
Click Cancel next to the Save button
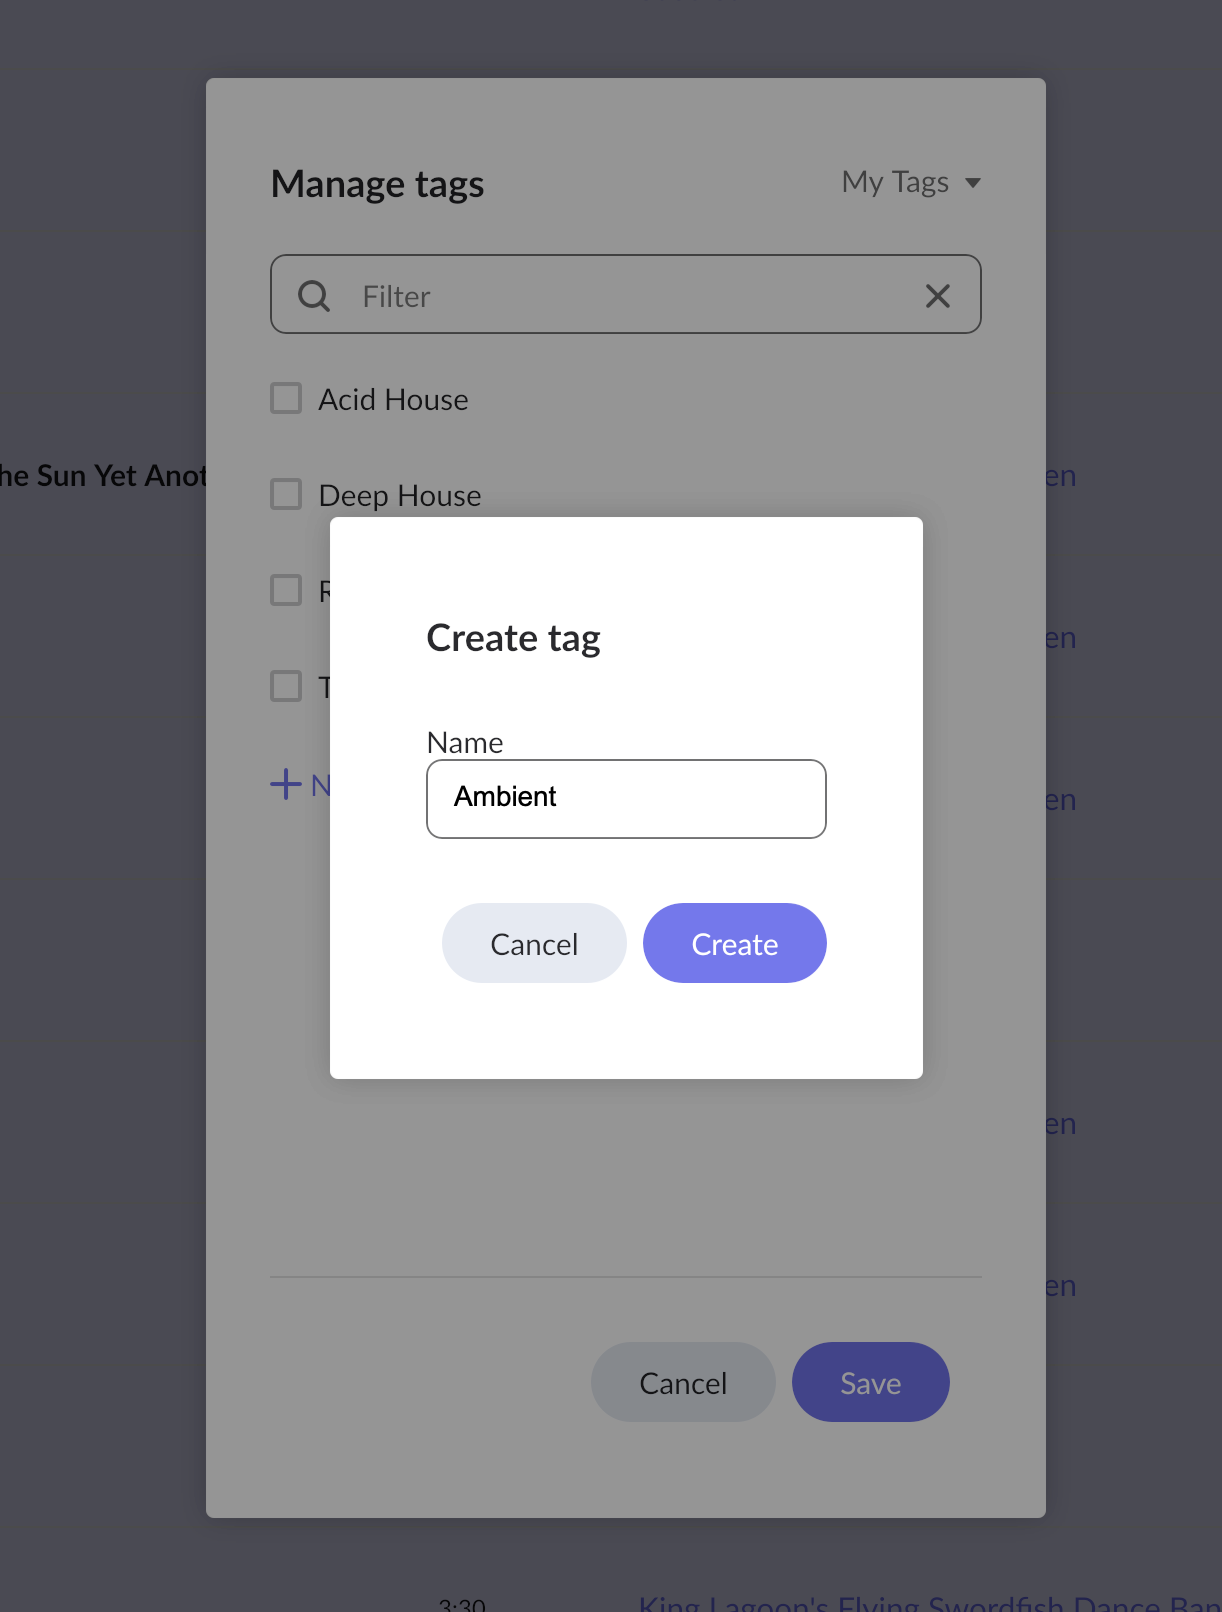[683, 1382]
